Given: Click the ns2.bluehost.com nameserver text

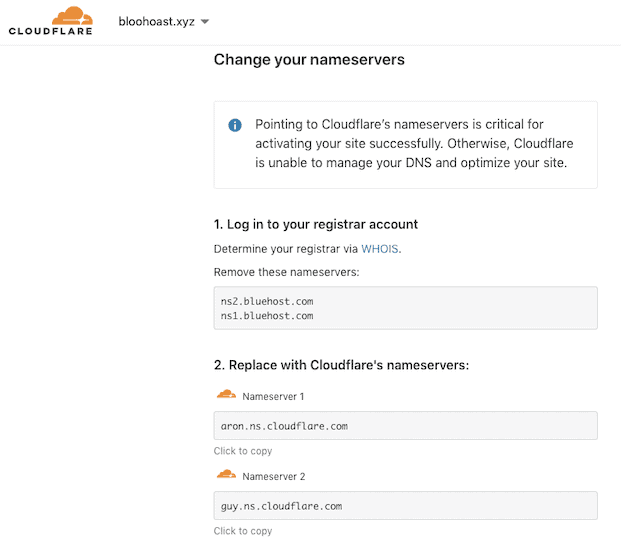Looking at the screenshot, I should (267, 301).
